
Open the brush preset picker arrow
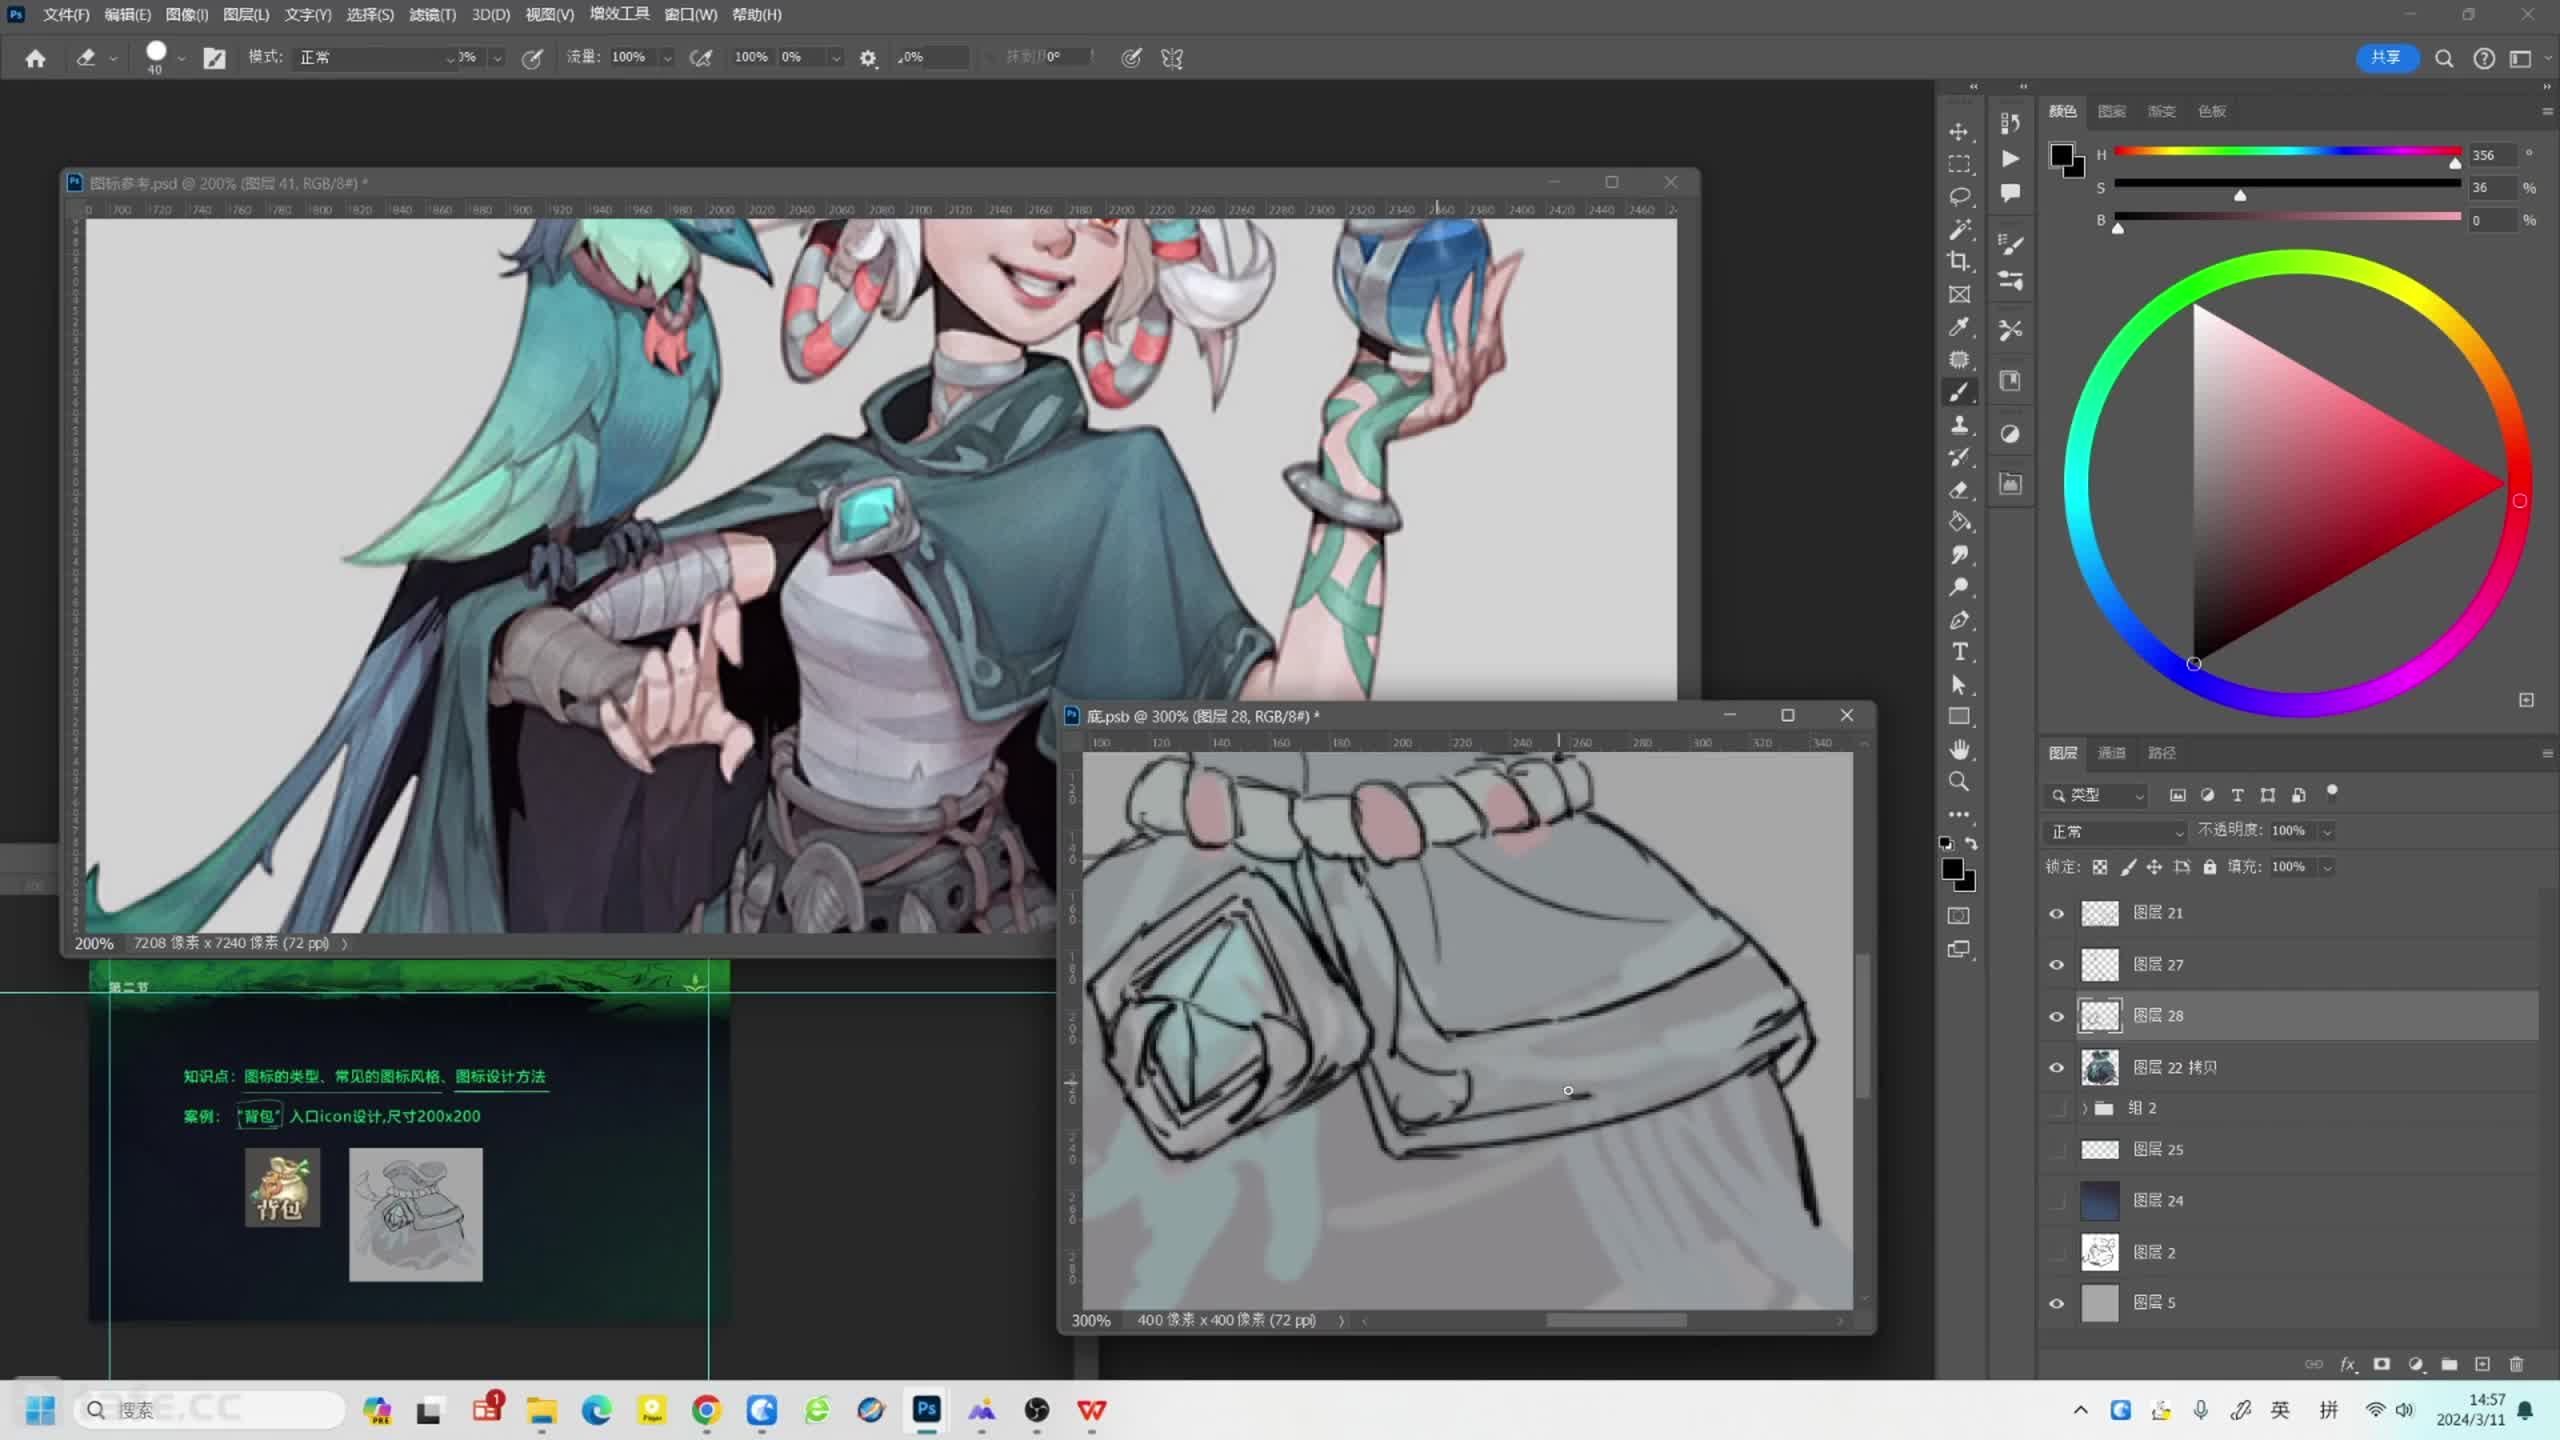[x=181, y=58]
